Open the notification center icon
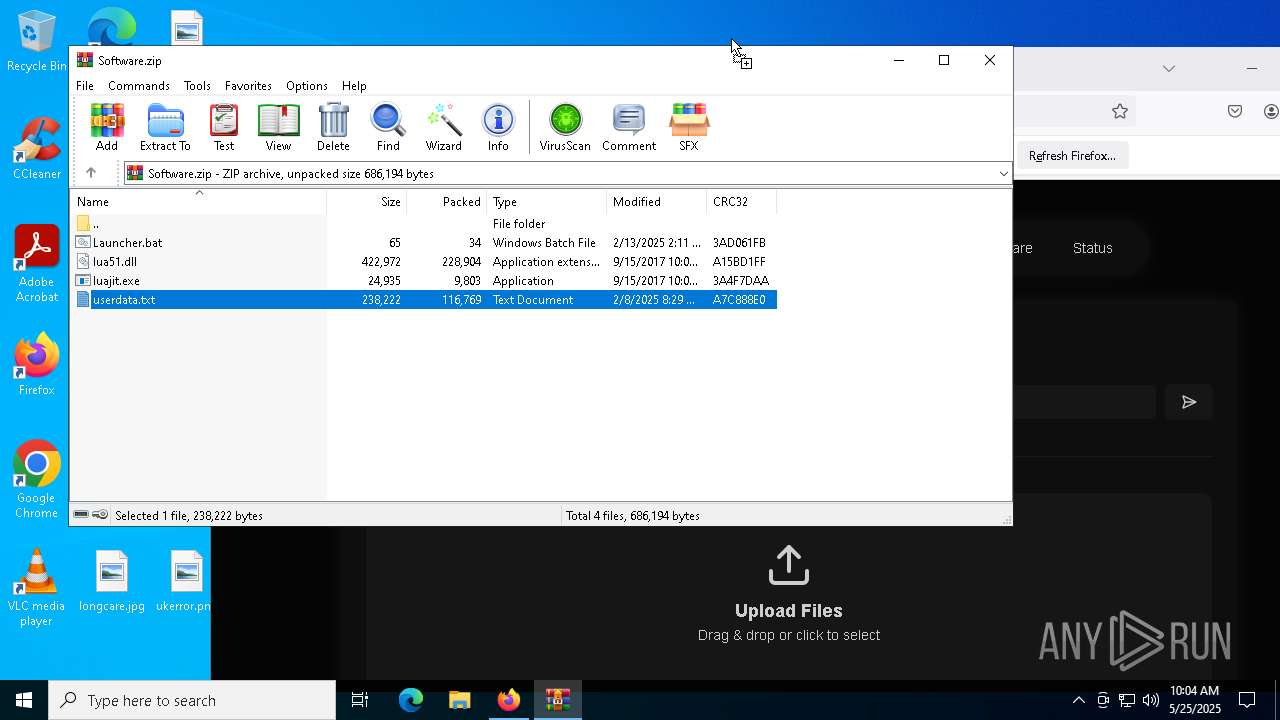Viewport: 1280px width, 720px height. [x=1247, y=700]
